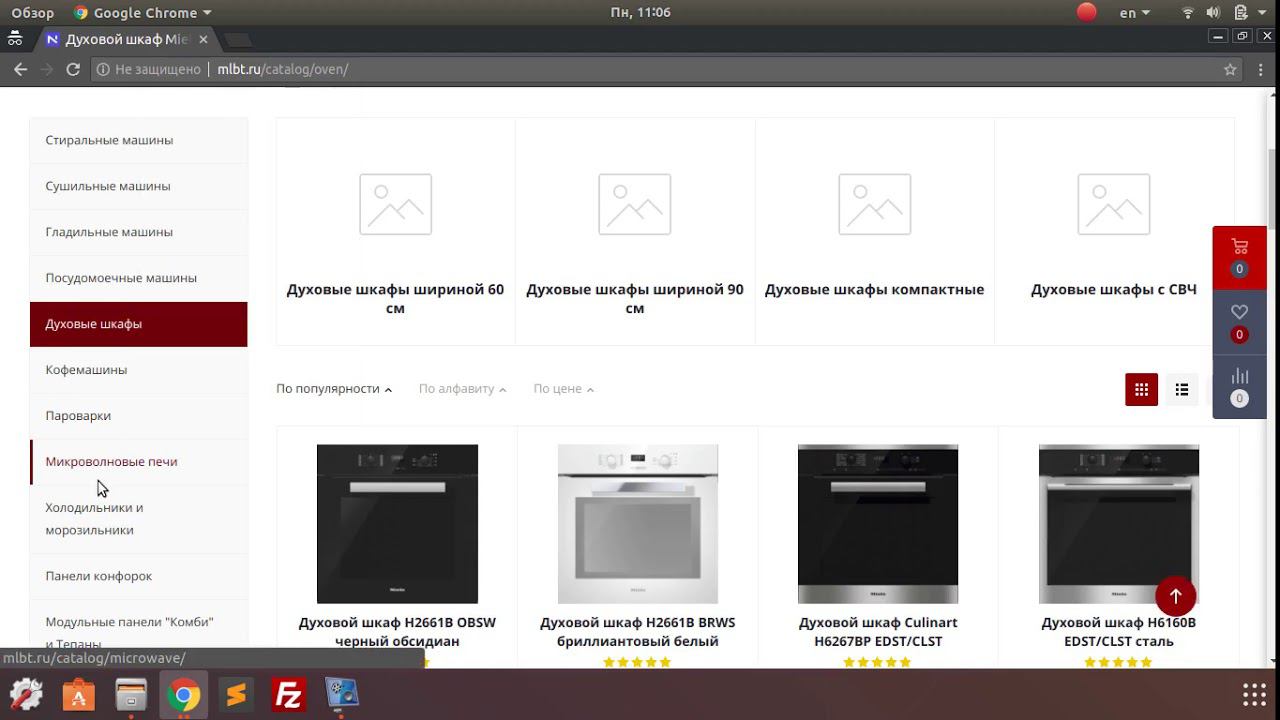Open the Wi-Fi network indicator
Screen dimensions: 1280x720
1188,13
